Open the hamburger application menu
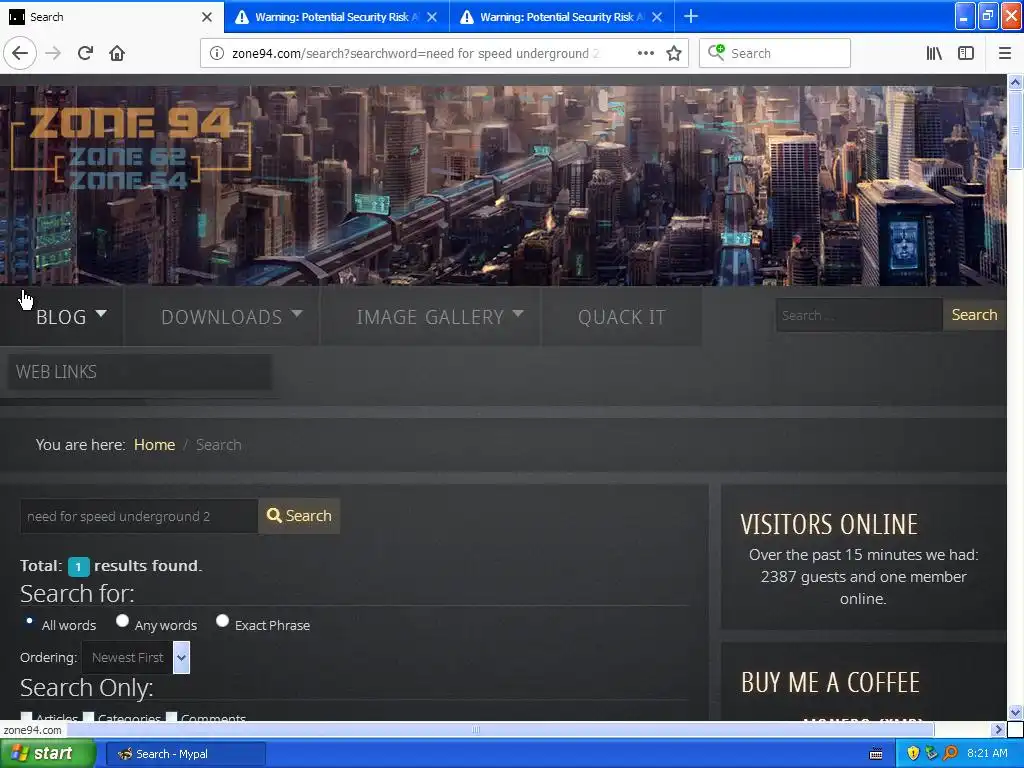This screenshot has width=1024, height=768. 1004,53
